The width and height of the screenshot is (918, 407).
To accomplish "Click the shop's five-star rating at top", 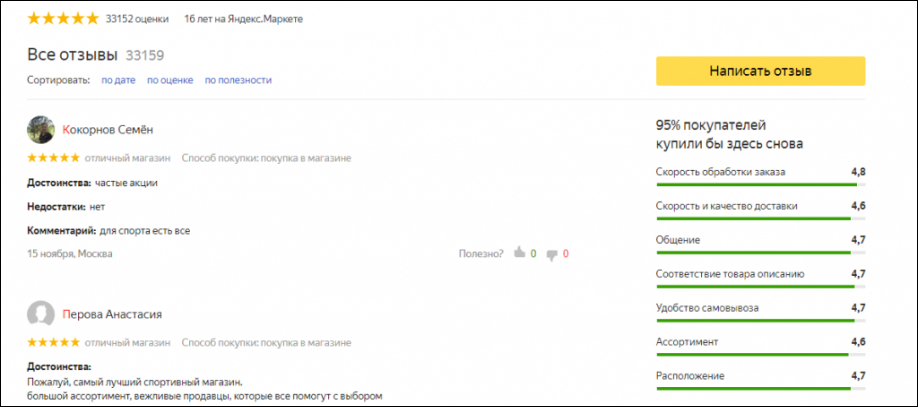I will [x=63, y=19].
